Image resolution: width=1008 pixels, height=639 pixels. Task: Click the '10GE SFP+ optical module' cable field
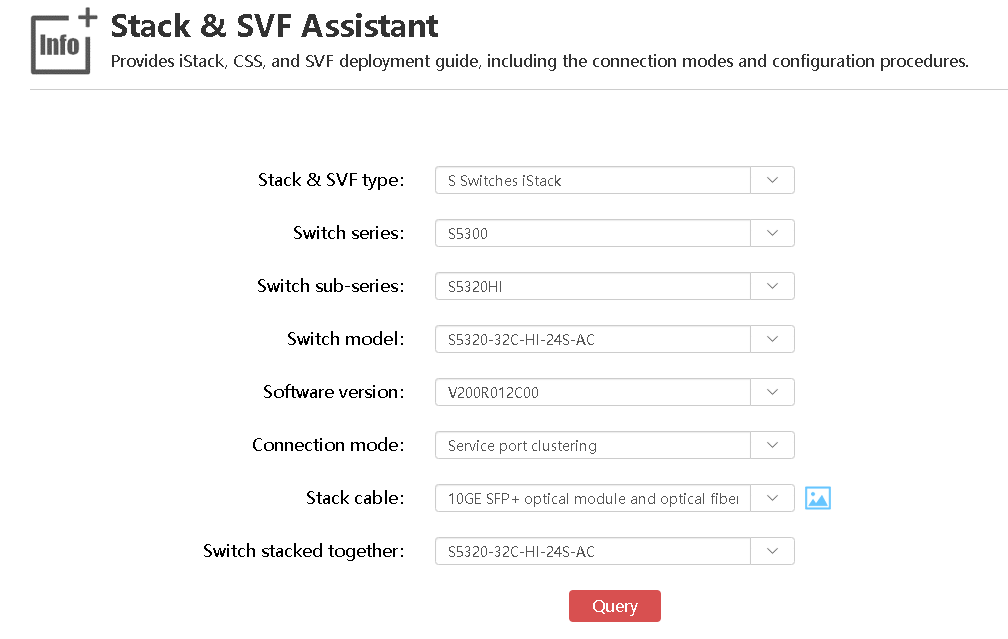pos(593,498)
